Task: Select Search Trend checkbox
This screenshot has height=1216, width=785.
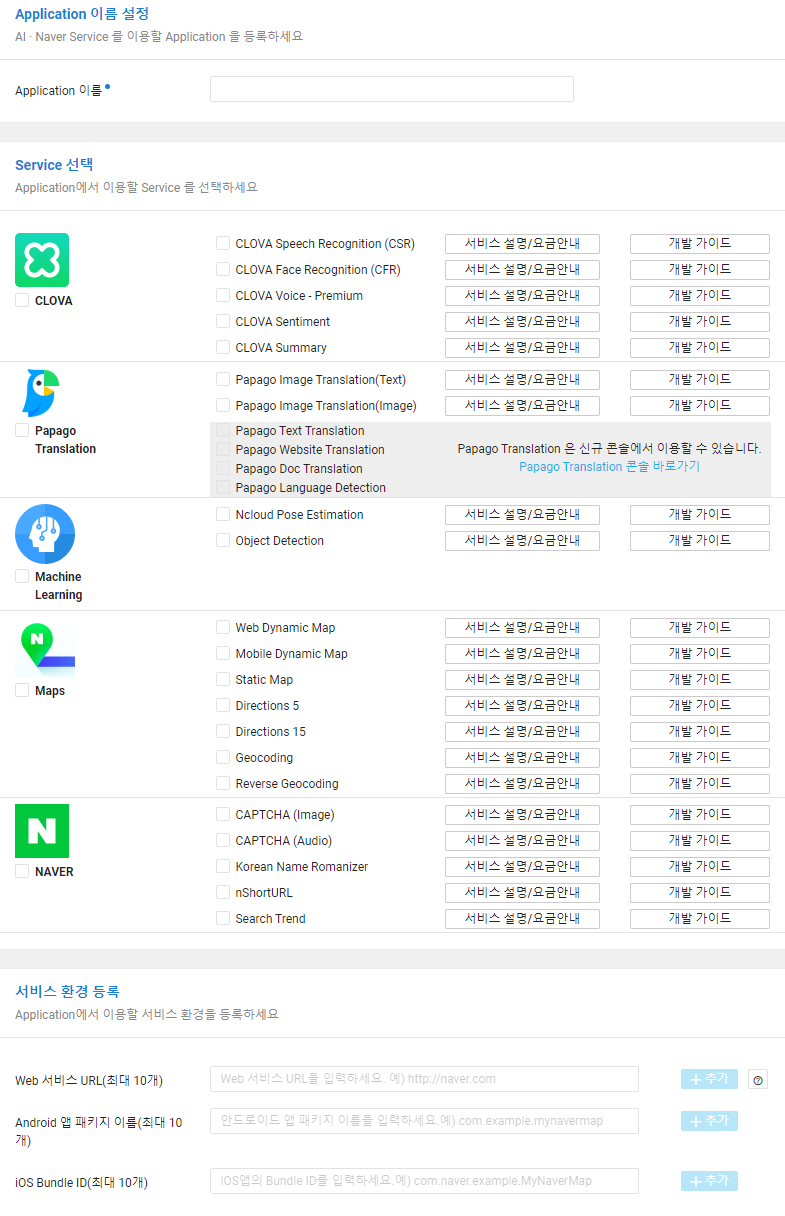Action: 223,918
